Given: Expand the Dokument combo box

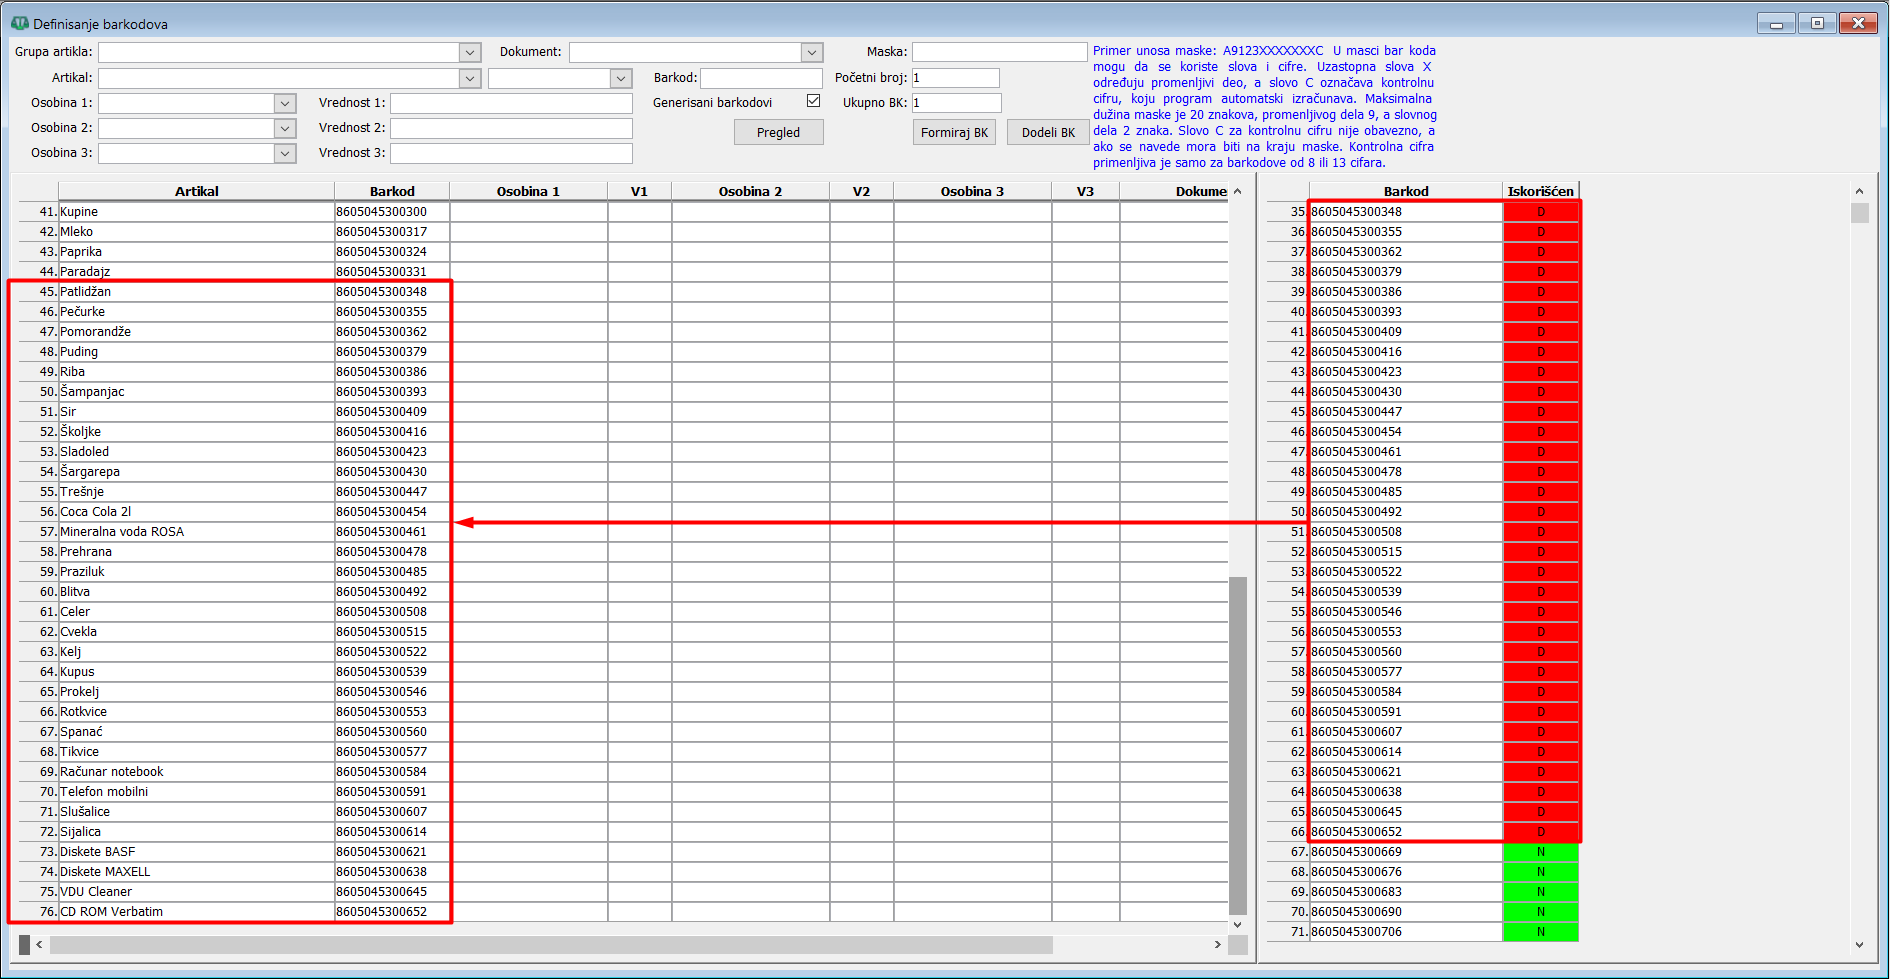Looking at the screenshot, I should click(x=812, y=52).
